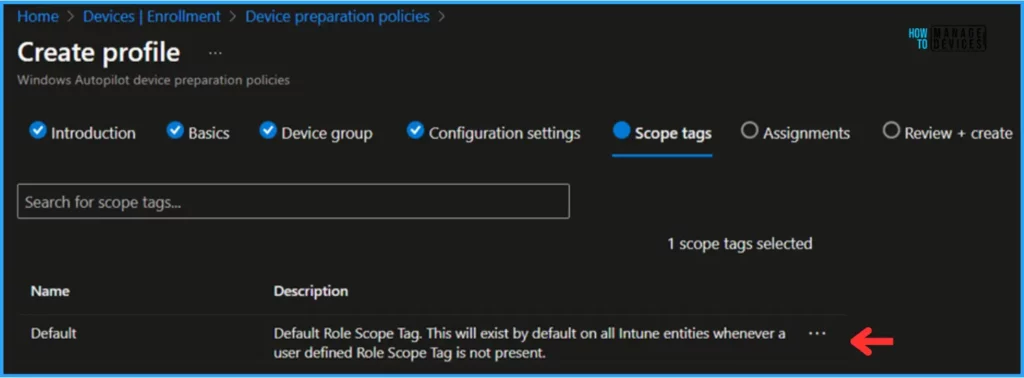Navigate to Home breadcrumb link
Screen dimensions: 1024x378
tap(37, 16)
